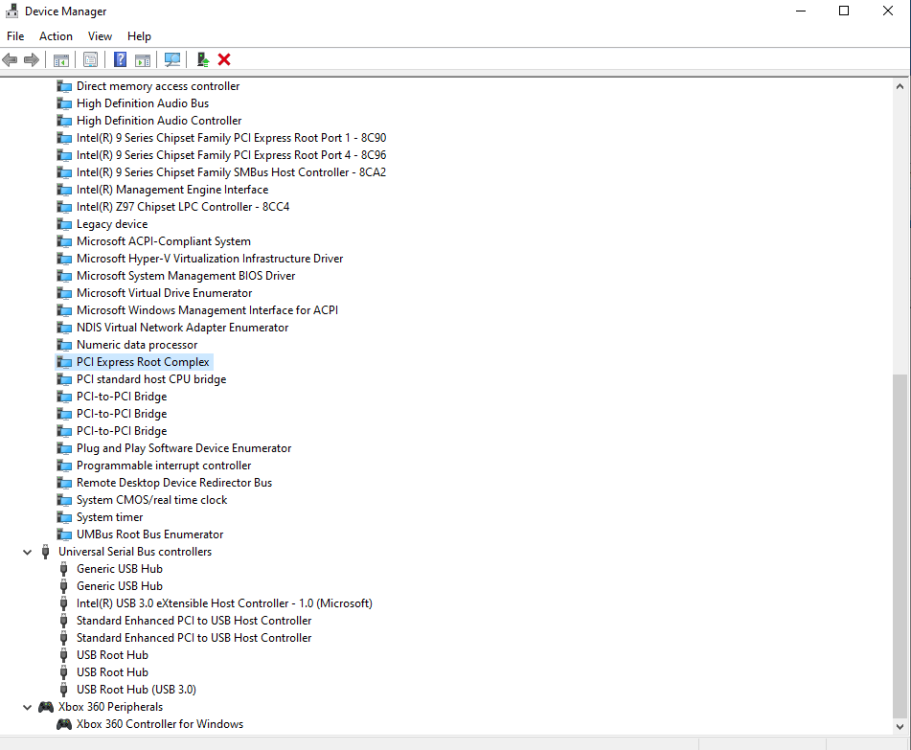Select Microsoft System Management BIOS Driver

186,276
